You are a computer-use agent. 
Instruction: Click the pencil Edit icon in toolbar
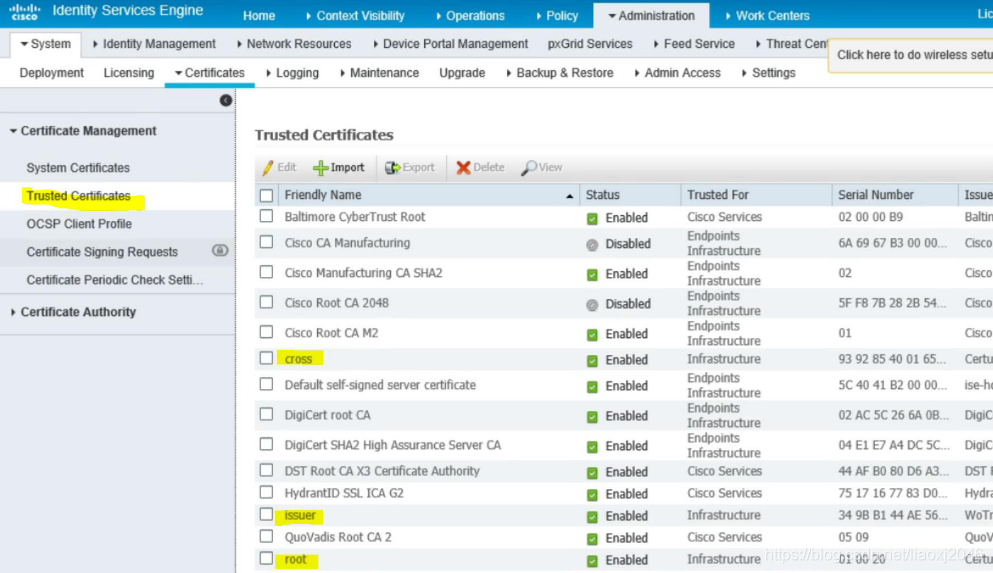(268, 168)
